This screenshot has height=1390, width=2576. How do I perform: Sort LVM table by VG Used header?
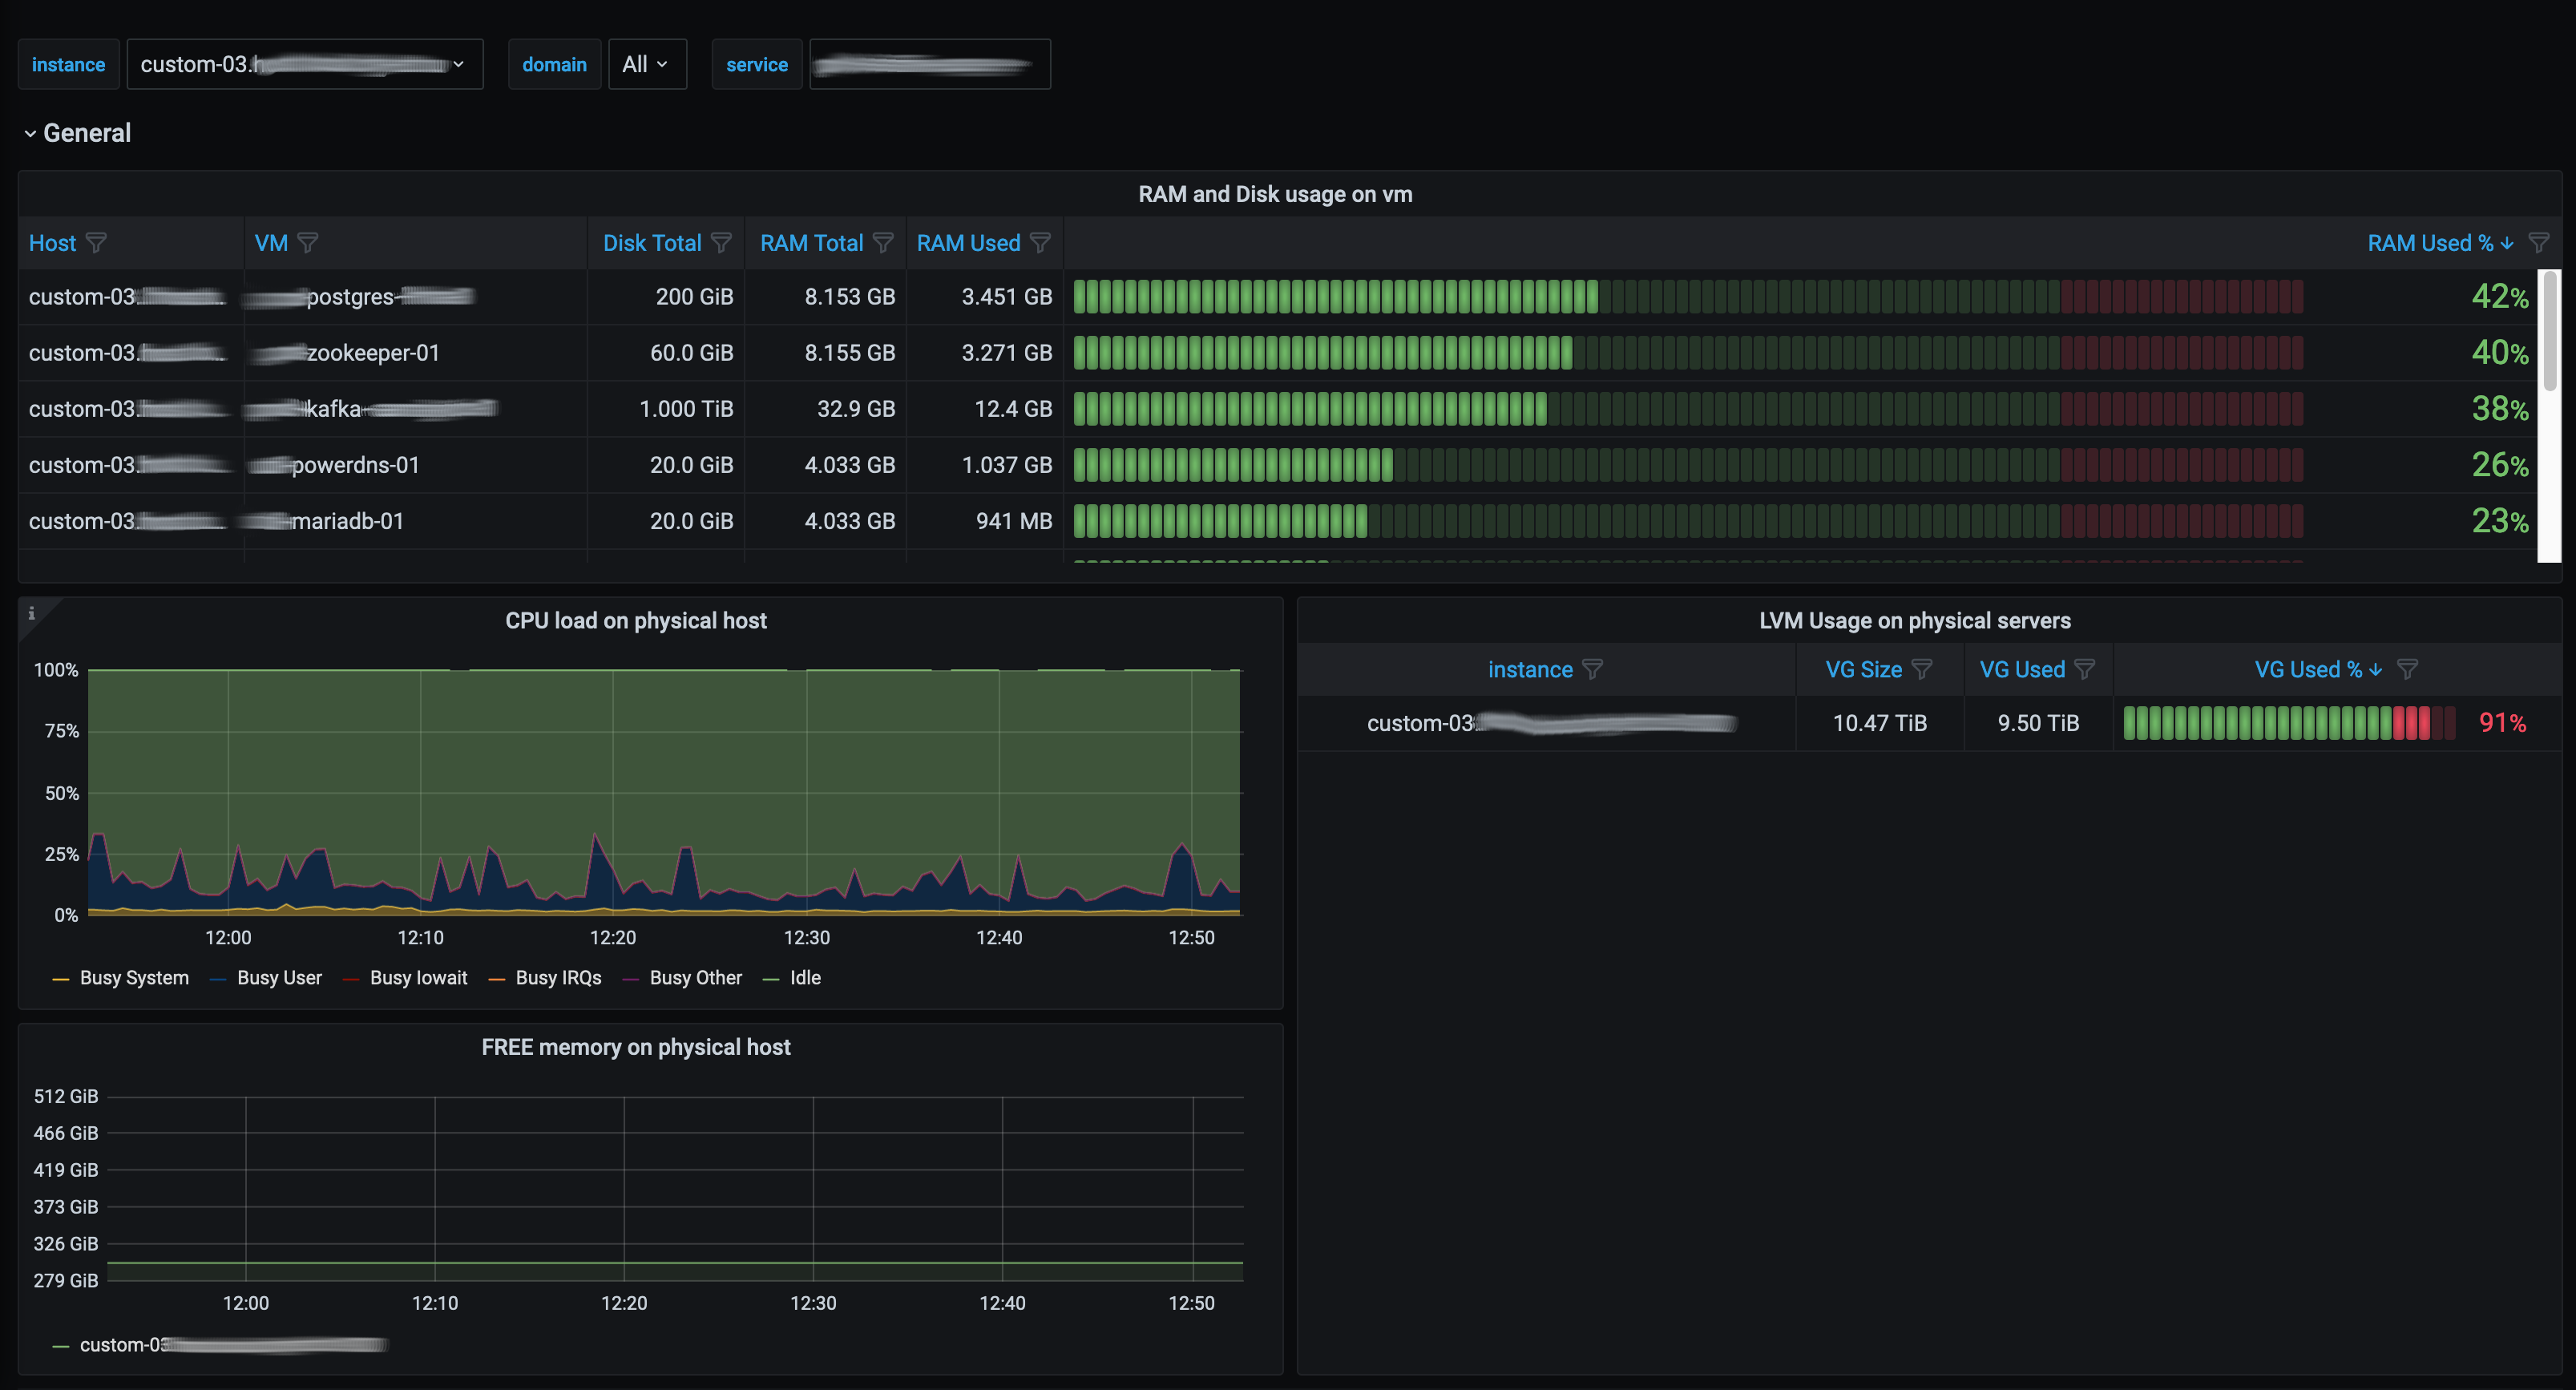point(2022,669)
